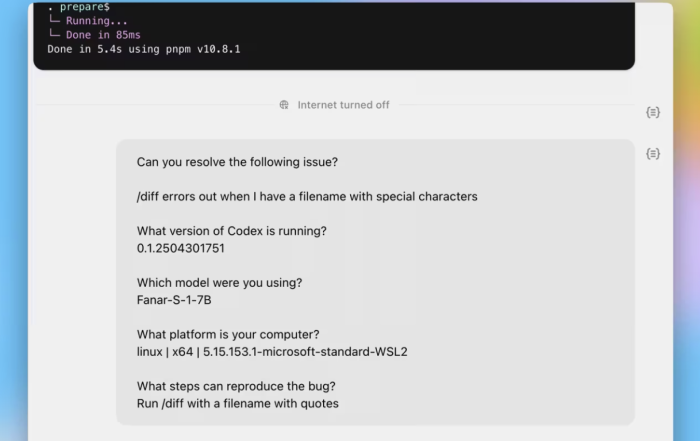Click the globe icon next to Internet turned off
The height and width of the screenshot is (441, 700).
(x=284, y=105)
